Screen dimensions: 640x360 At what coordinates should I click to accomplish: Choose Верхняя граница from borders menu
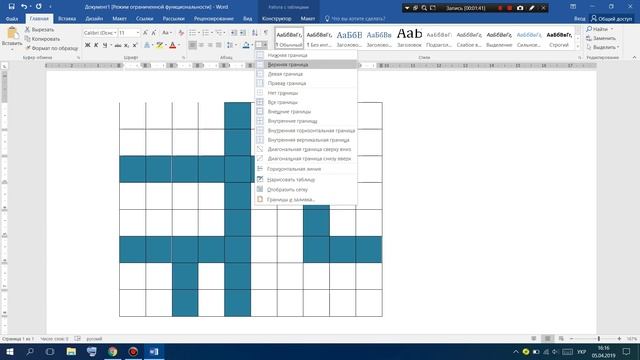tap(306, 64)
